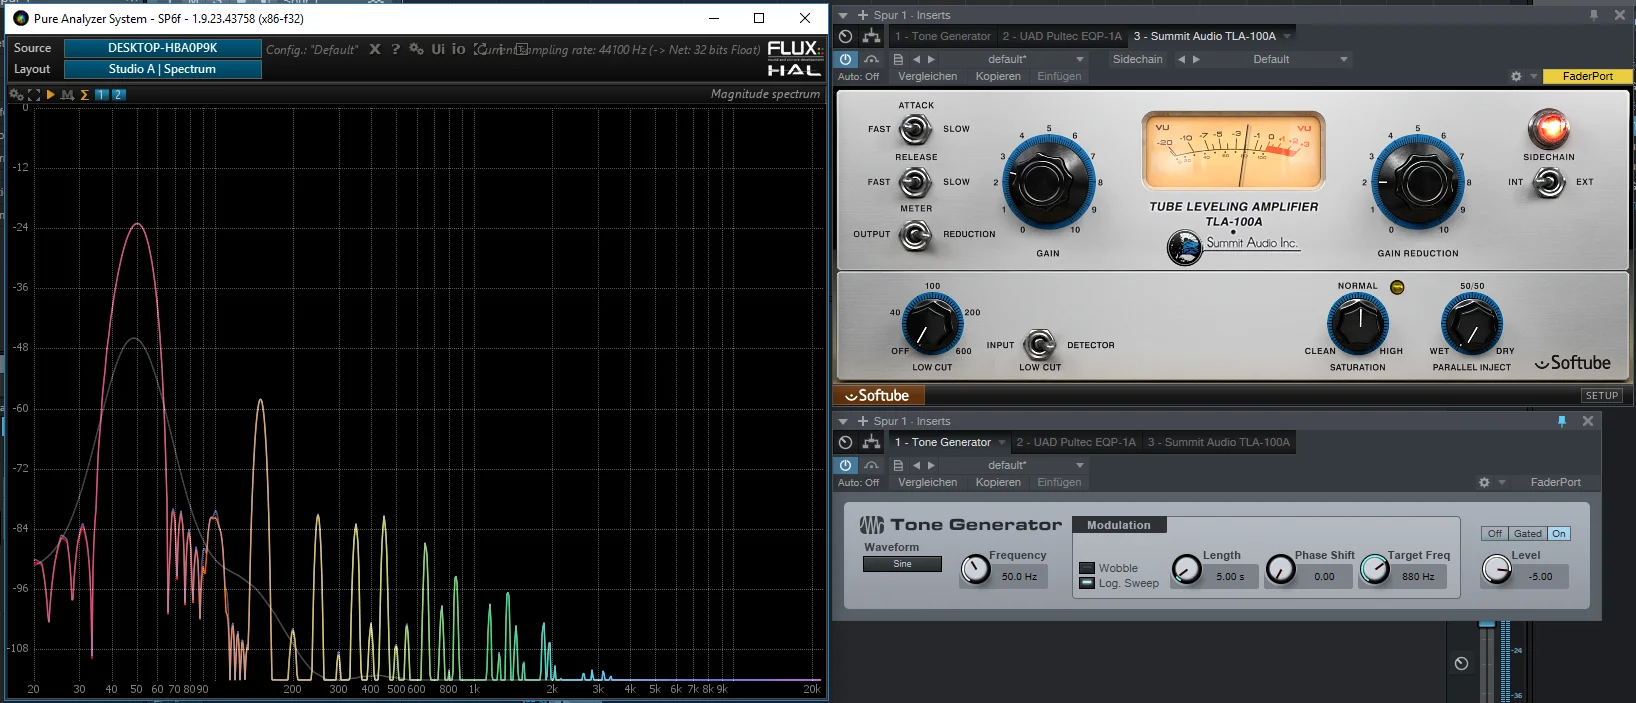Switch to 3 - Summit Audio TLA-100A tab in lower panel
The image size is (1636, 703).
tap(1219, 442)
